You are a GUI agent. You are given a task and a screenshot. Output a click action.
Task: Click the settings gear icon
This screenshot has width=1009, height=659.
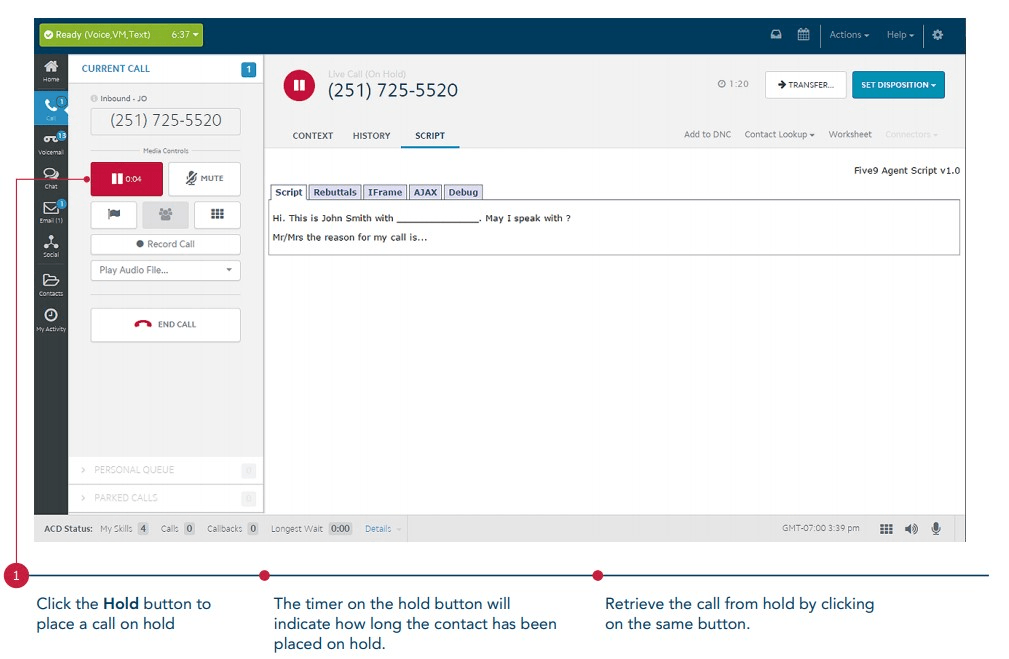click(x=937, y=35)
